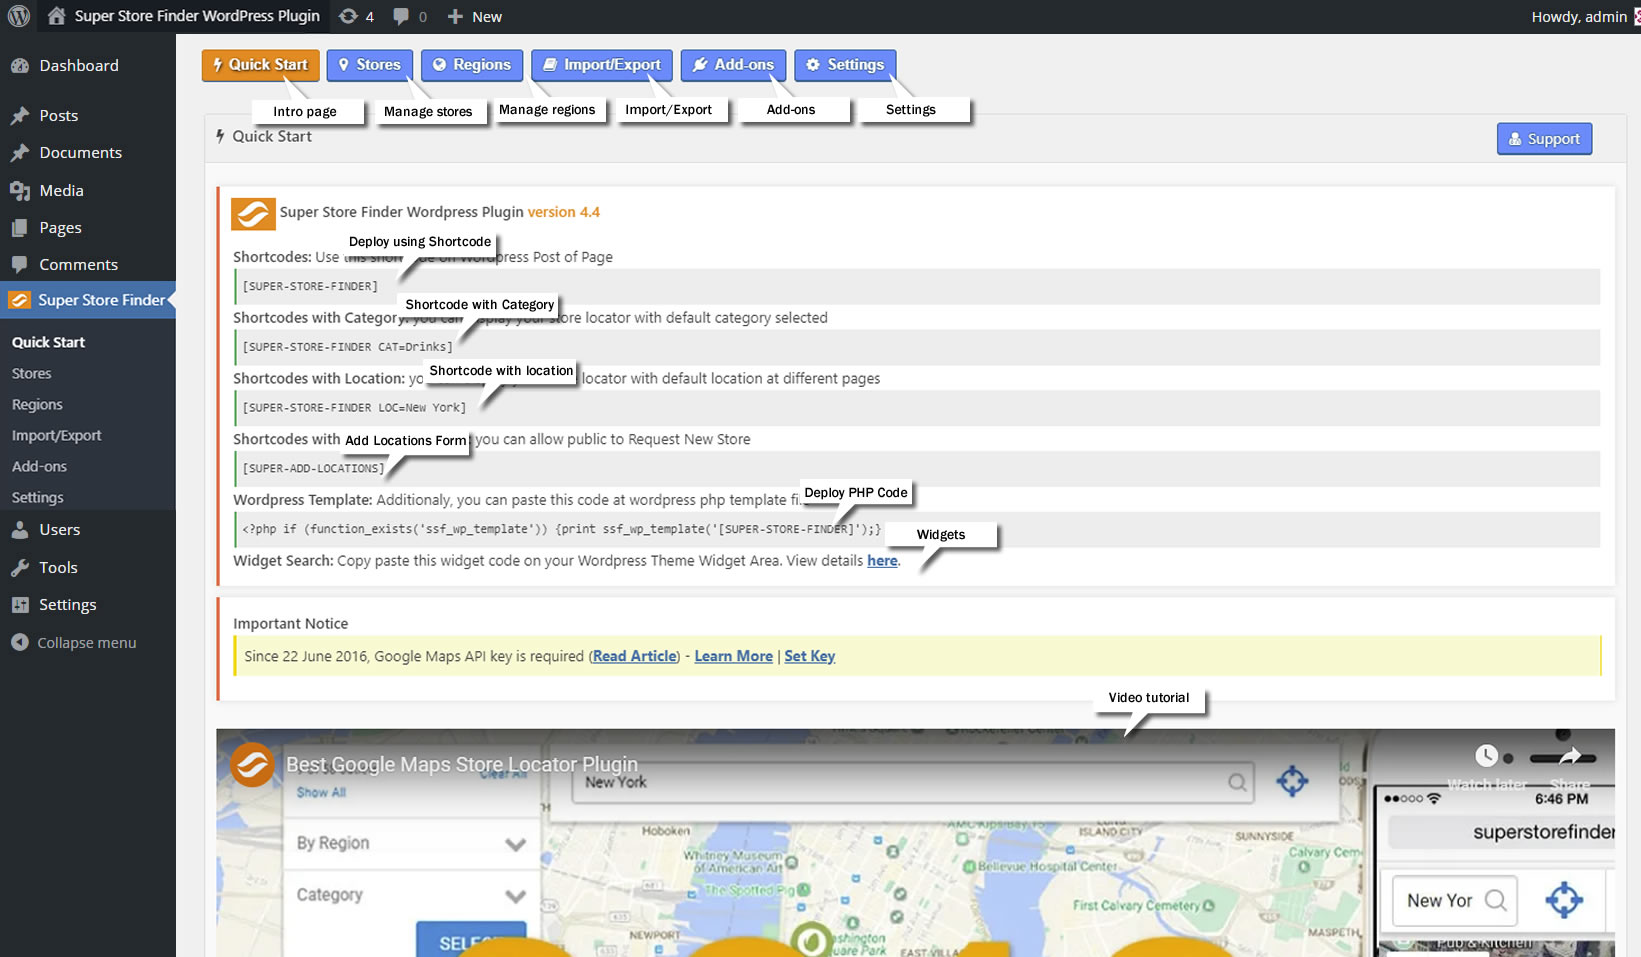The height and width of the screenshot is (957, 1641).
Task: Click the LOC=New York shortcode box
Action: click(x=916, y=408)
